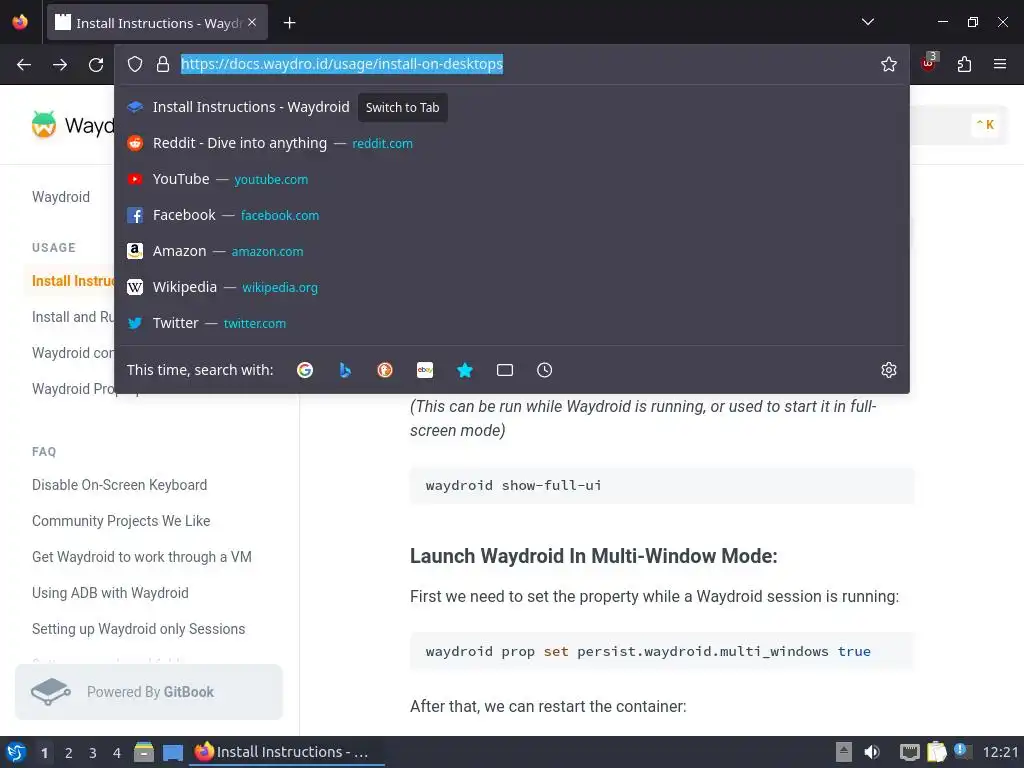The width and height of the screenshot is (1024, 768).
Task: Open the update notification tray icon
Action: tap(962, 751)
